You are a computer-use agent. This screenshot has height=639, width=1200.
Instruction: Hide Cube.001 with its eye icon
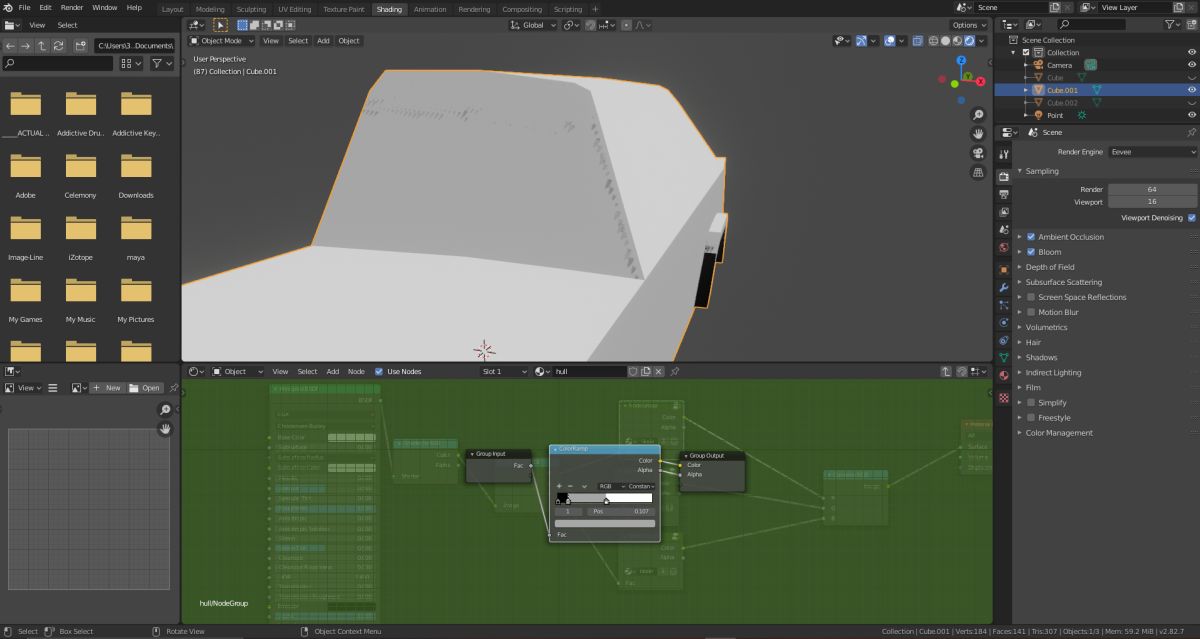1191,90
